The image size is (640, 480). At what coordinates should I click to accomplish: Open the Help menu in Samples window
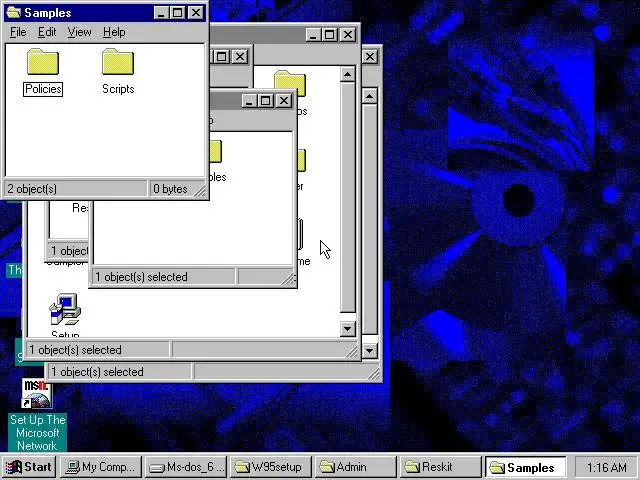pos(114,32)
